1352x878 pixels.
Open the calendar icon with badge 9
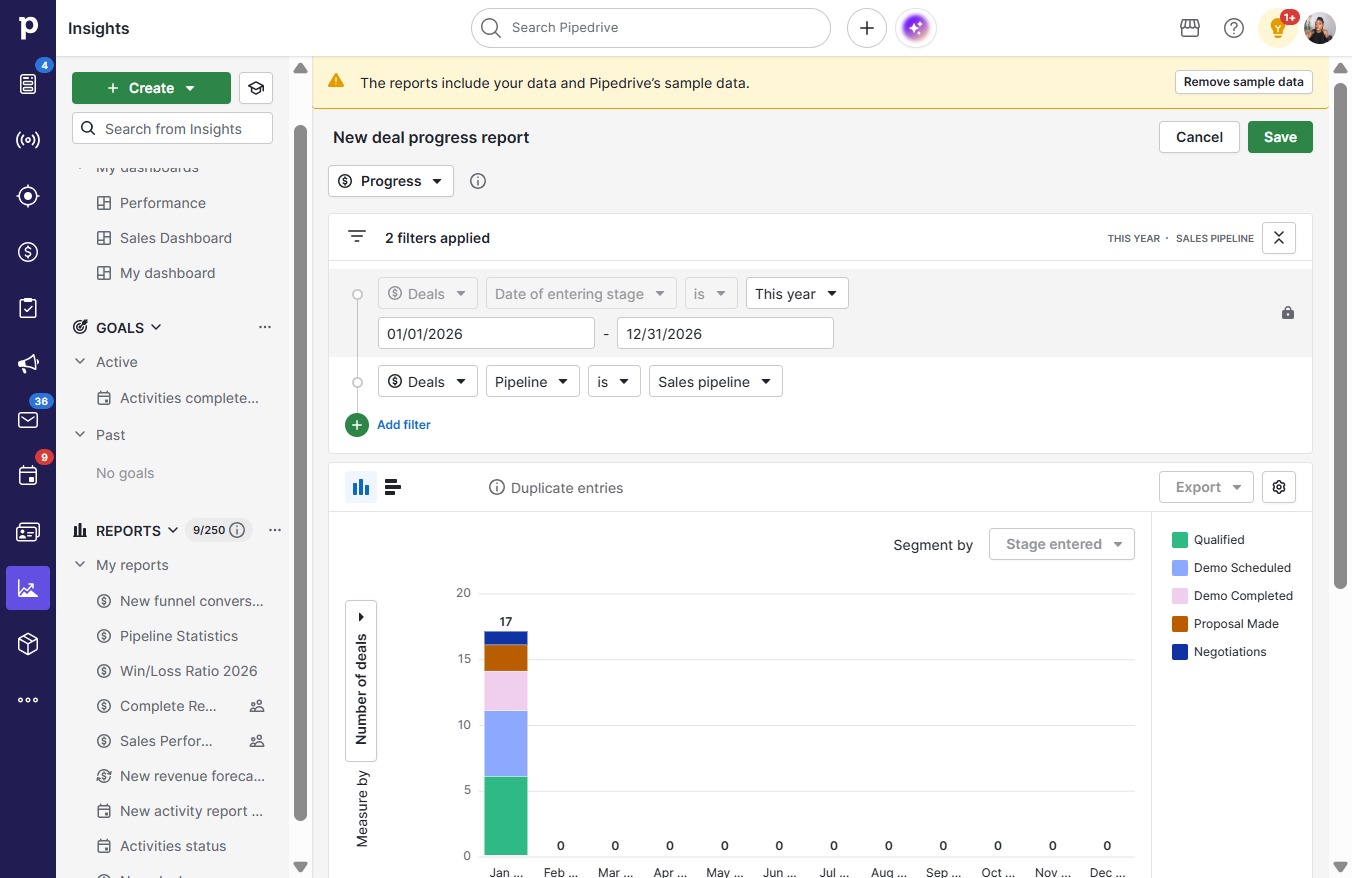[x=28, y=476]
